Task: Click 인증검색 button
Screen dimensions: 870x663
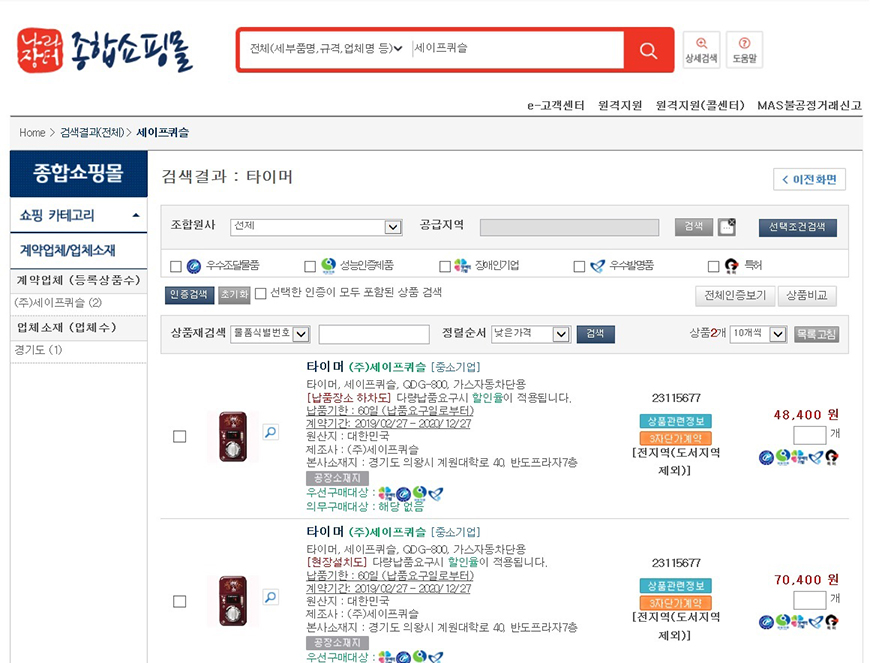Action: (x=189, y=295)
